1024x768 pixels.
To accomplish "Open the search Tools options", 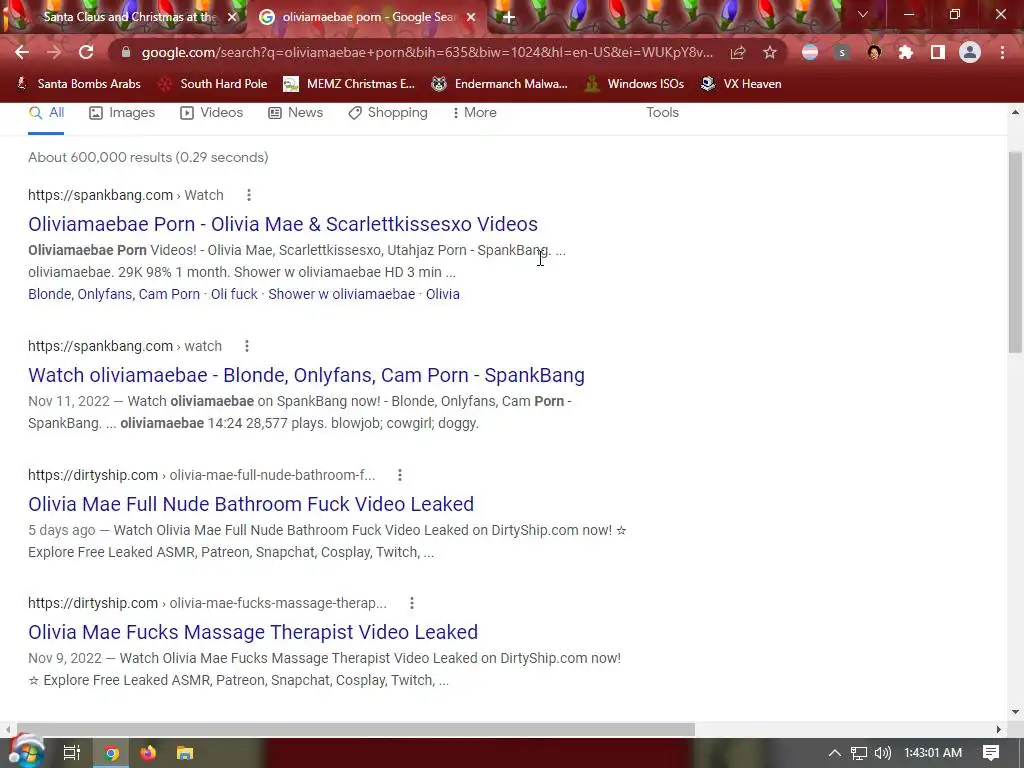I will 662,113.
